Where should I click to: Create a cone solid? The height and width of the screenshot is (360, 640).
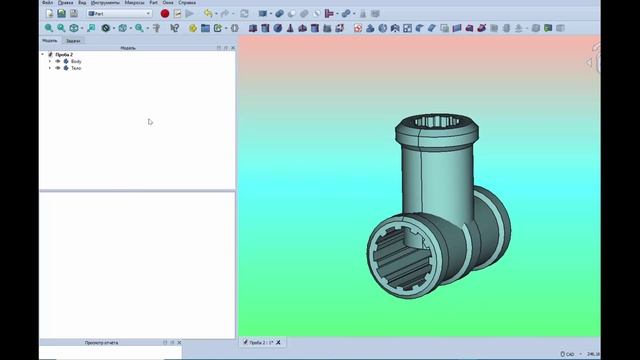[290, 28]
